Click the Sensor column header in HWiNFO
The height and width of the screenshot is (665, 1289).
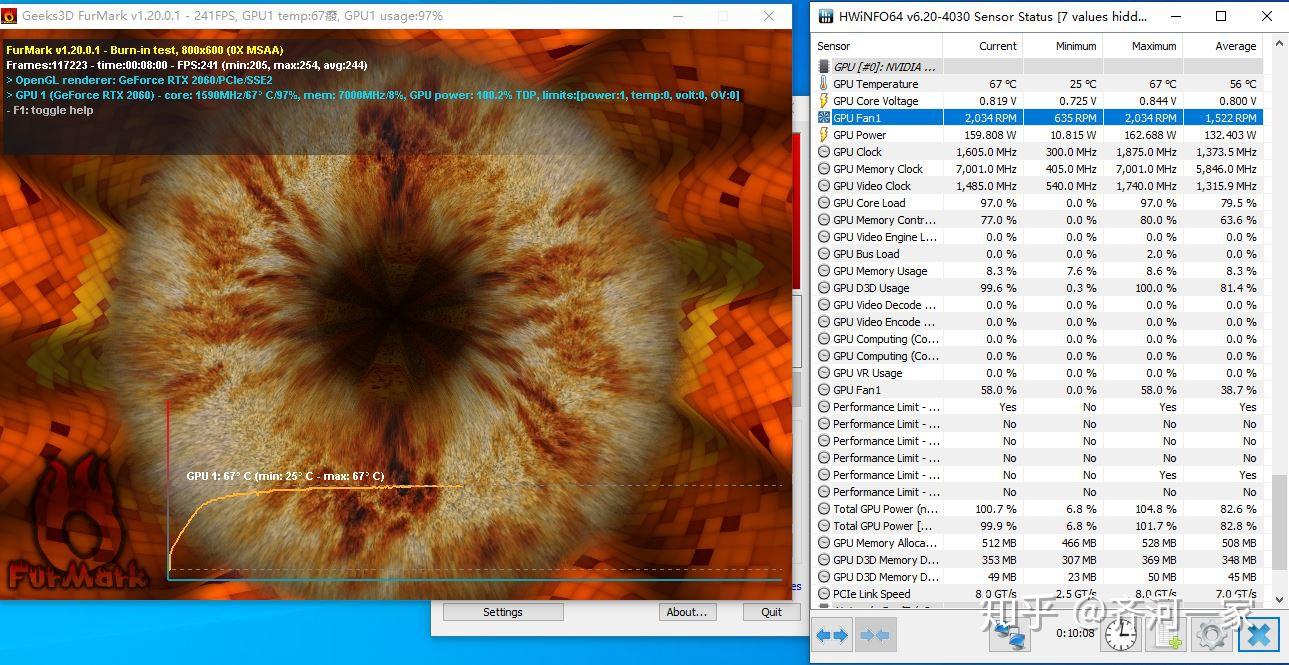877,46
